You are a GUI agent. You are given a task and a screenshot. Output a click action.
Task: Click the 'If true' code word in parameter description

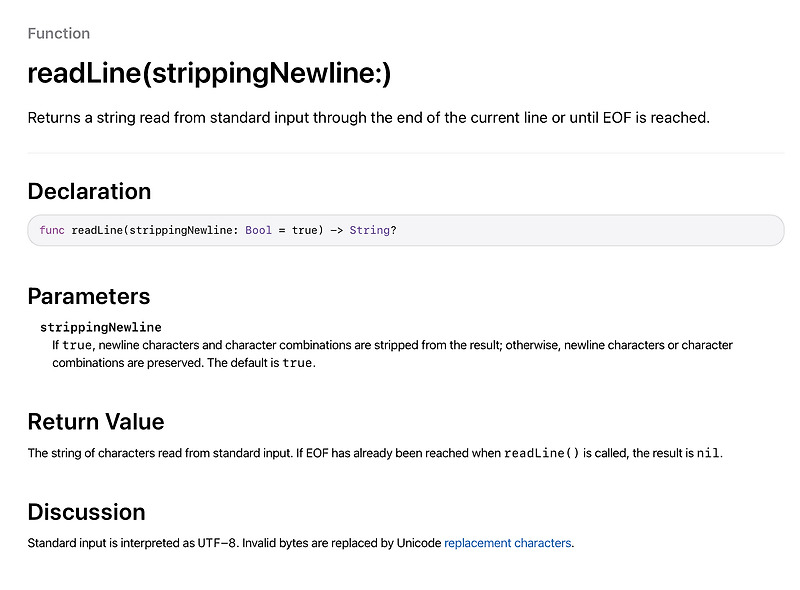click(77, 345)
